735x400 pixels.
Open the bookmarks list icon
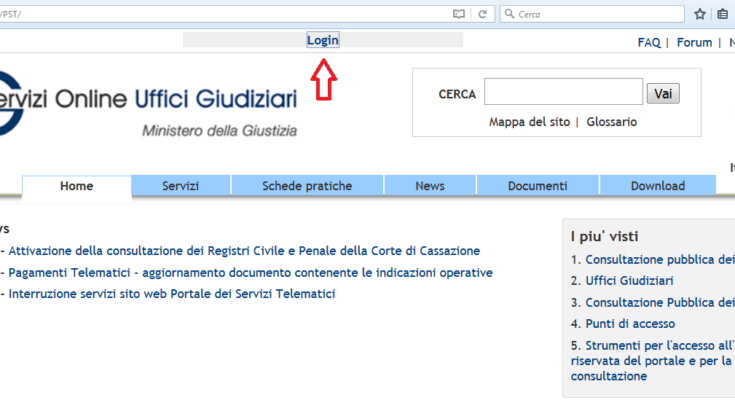pos(722,14)
